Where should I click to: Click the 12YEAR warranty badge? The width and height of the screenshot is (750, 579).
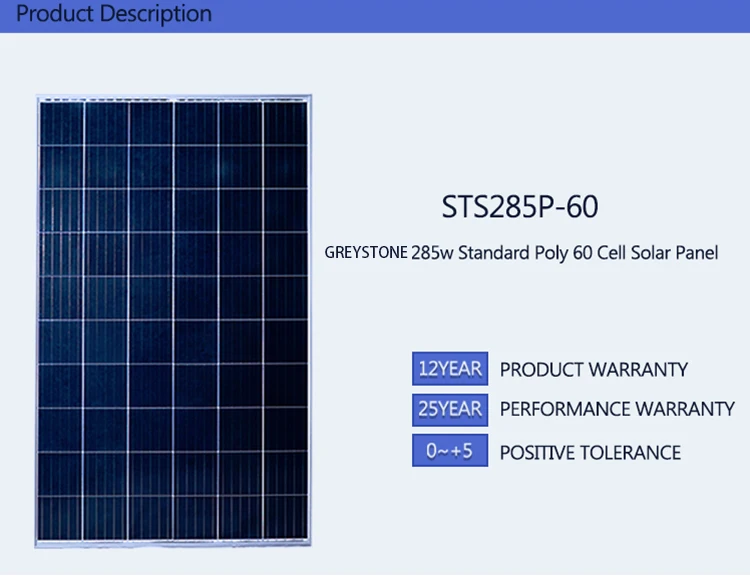450,368
